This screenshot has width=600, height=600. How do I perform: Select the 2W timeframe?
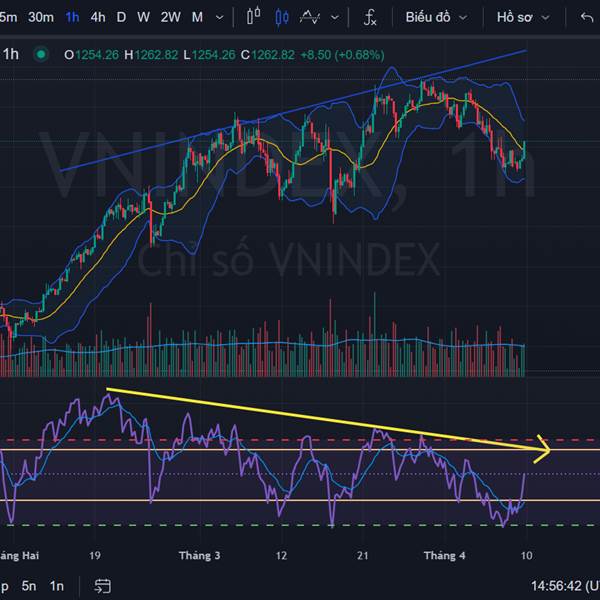point(171,17)
